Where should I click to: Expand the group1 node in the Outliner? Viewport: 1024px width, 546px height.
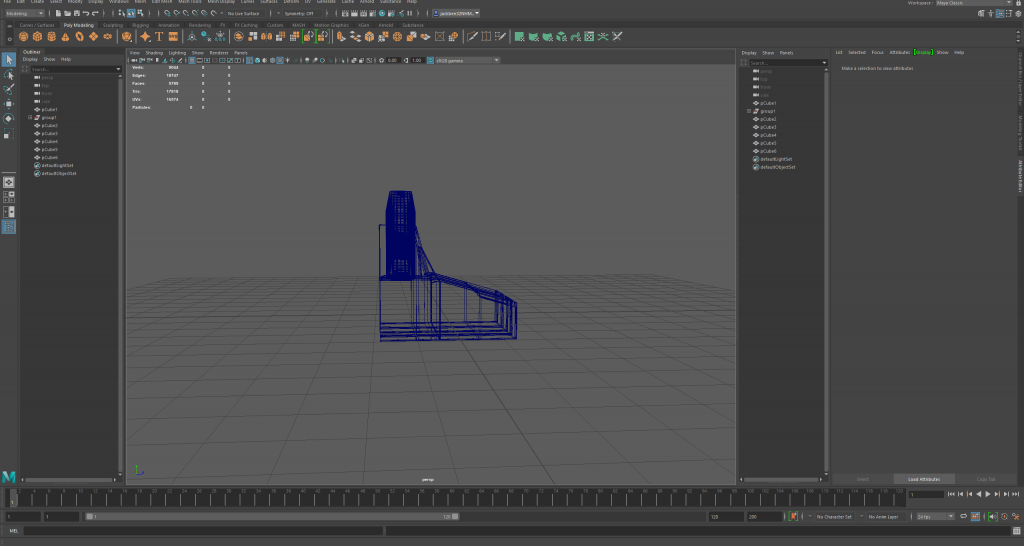(30, 117)
